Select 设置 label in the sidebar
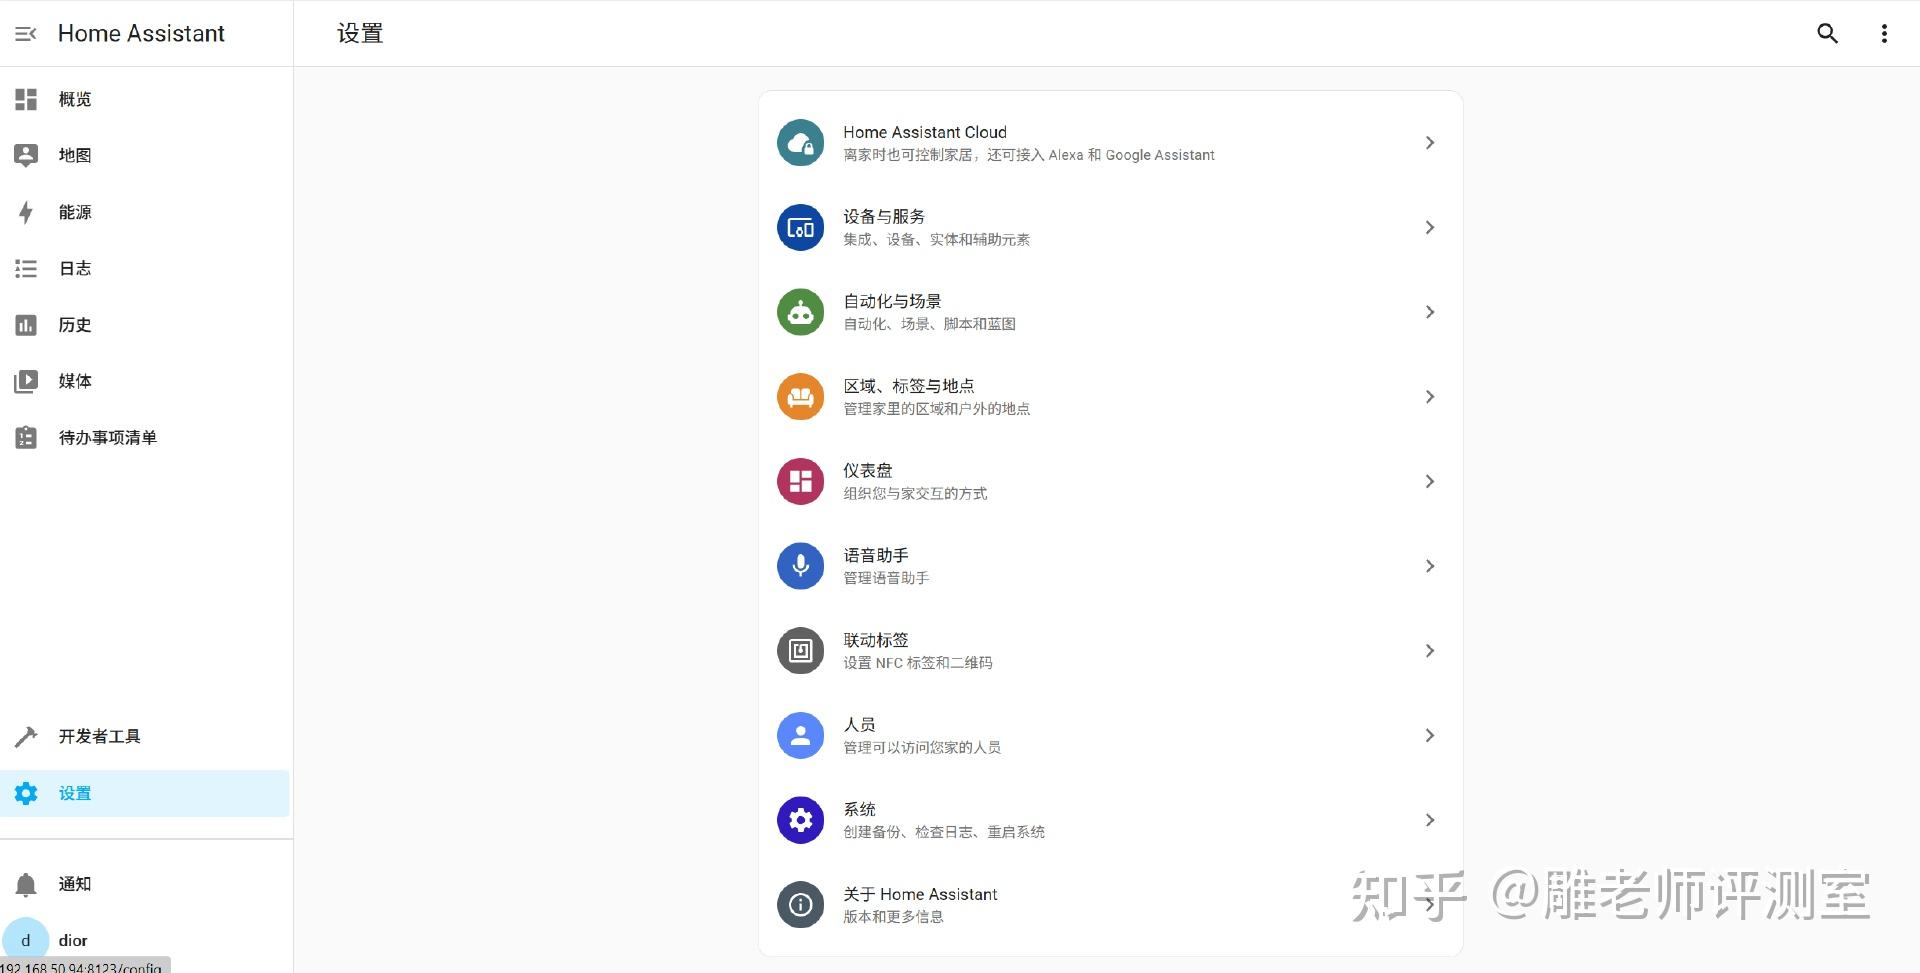The width and height of the screenshot is (1920, 973). point(75,794)
